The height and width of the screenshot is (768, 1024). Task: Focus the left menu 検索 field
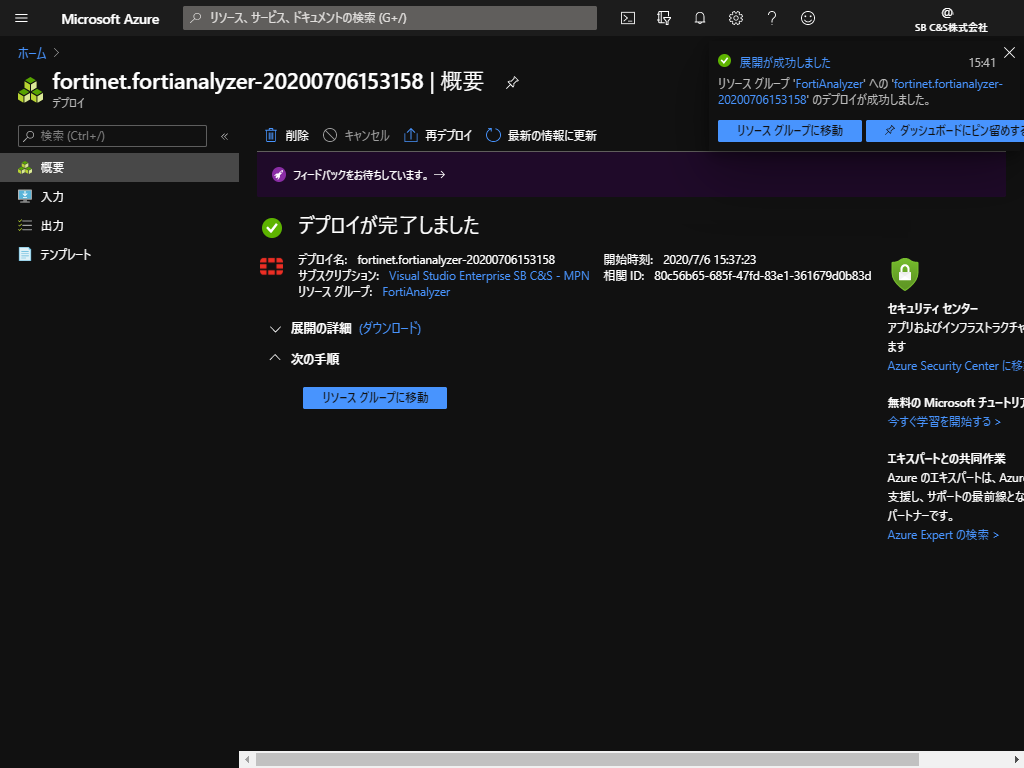pos(112,136)
